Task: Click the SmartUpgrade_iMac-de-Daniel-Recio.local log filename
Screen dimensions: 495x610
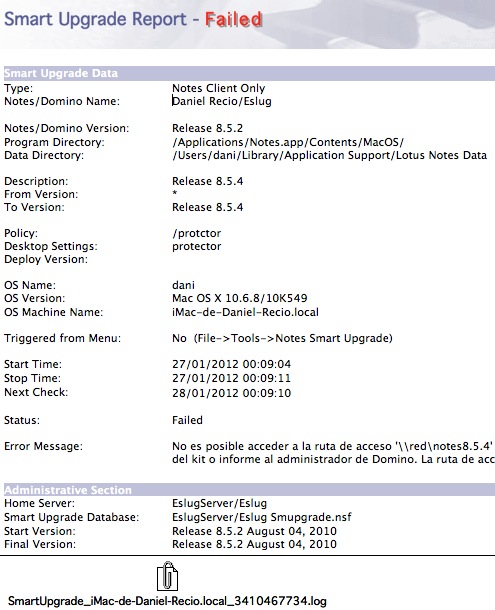Action: tap(167, 601)
